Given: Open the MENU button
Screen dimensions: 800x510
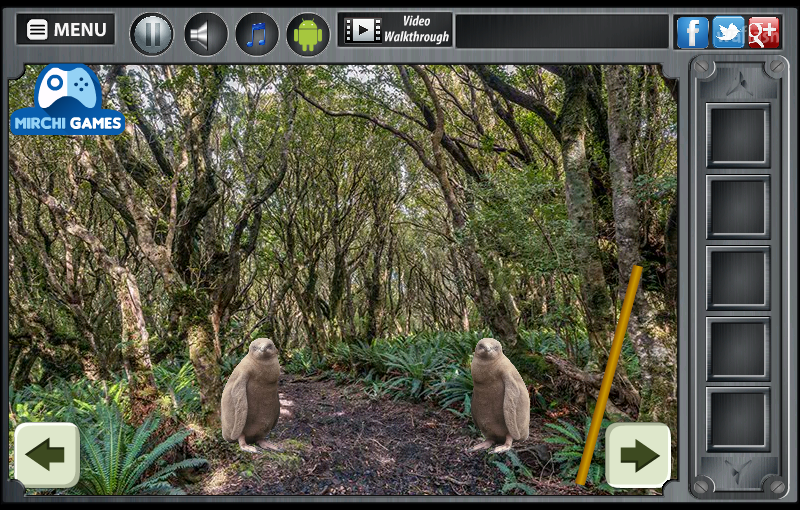Looking at the screenshot, I should click(65, 29).
